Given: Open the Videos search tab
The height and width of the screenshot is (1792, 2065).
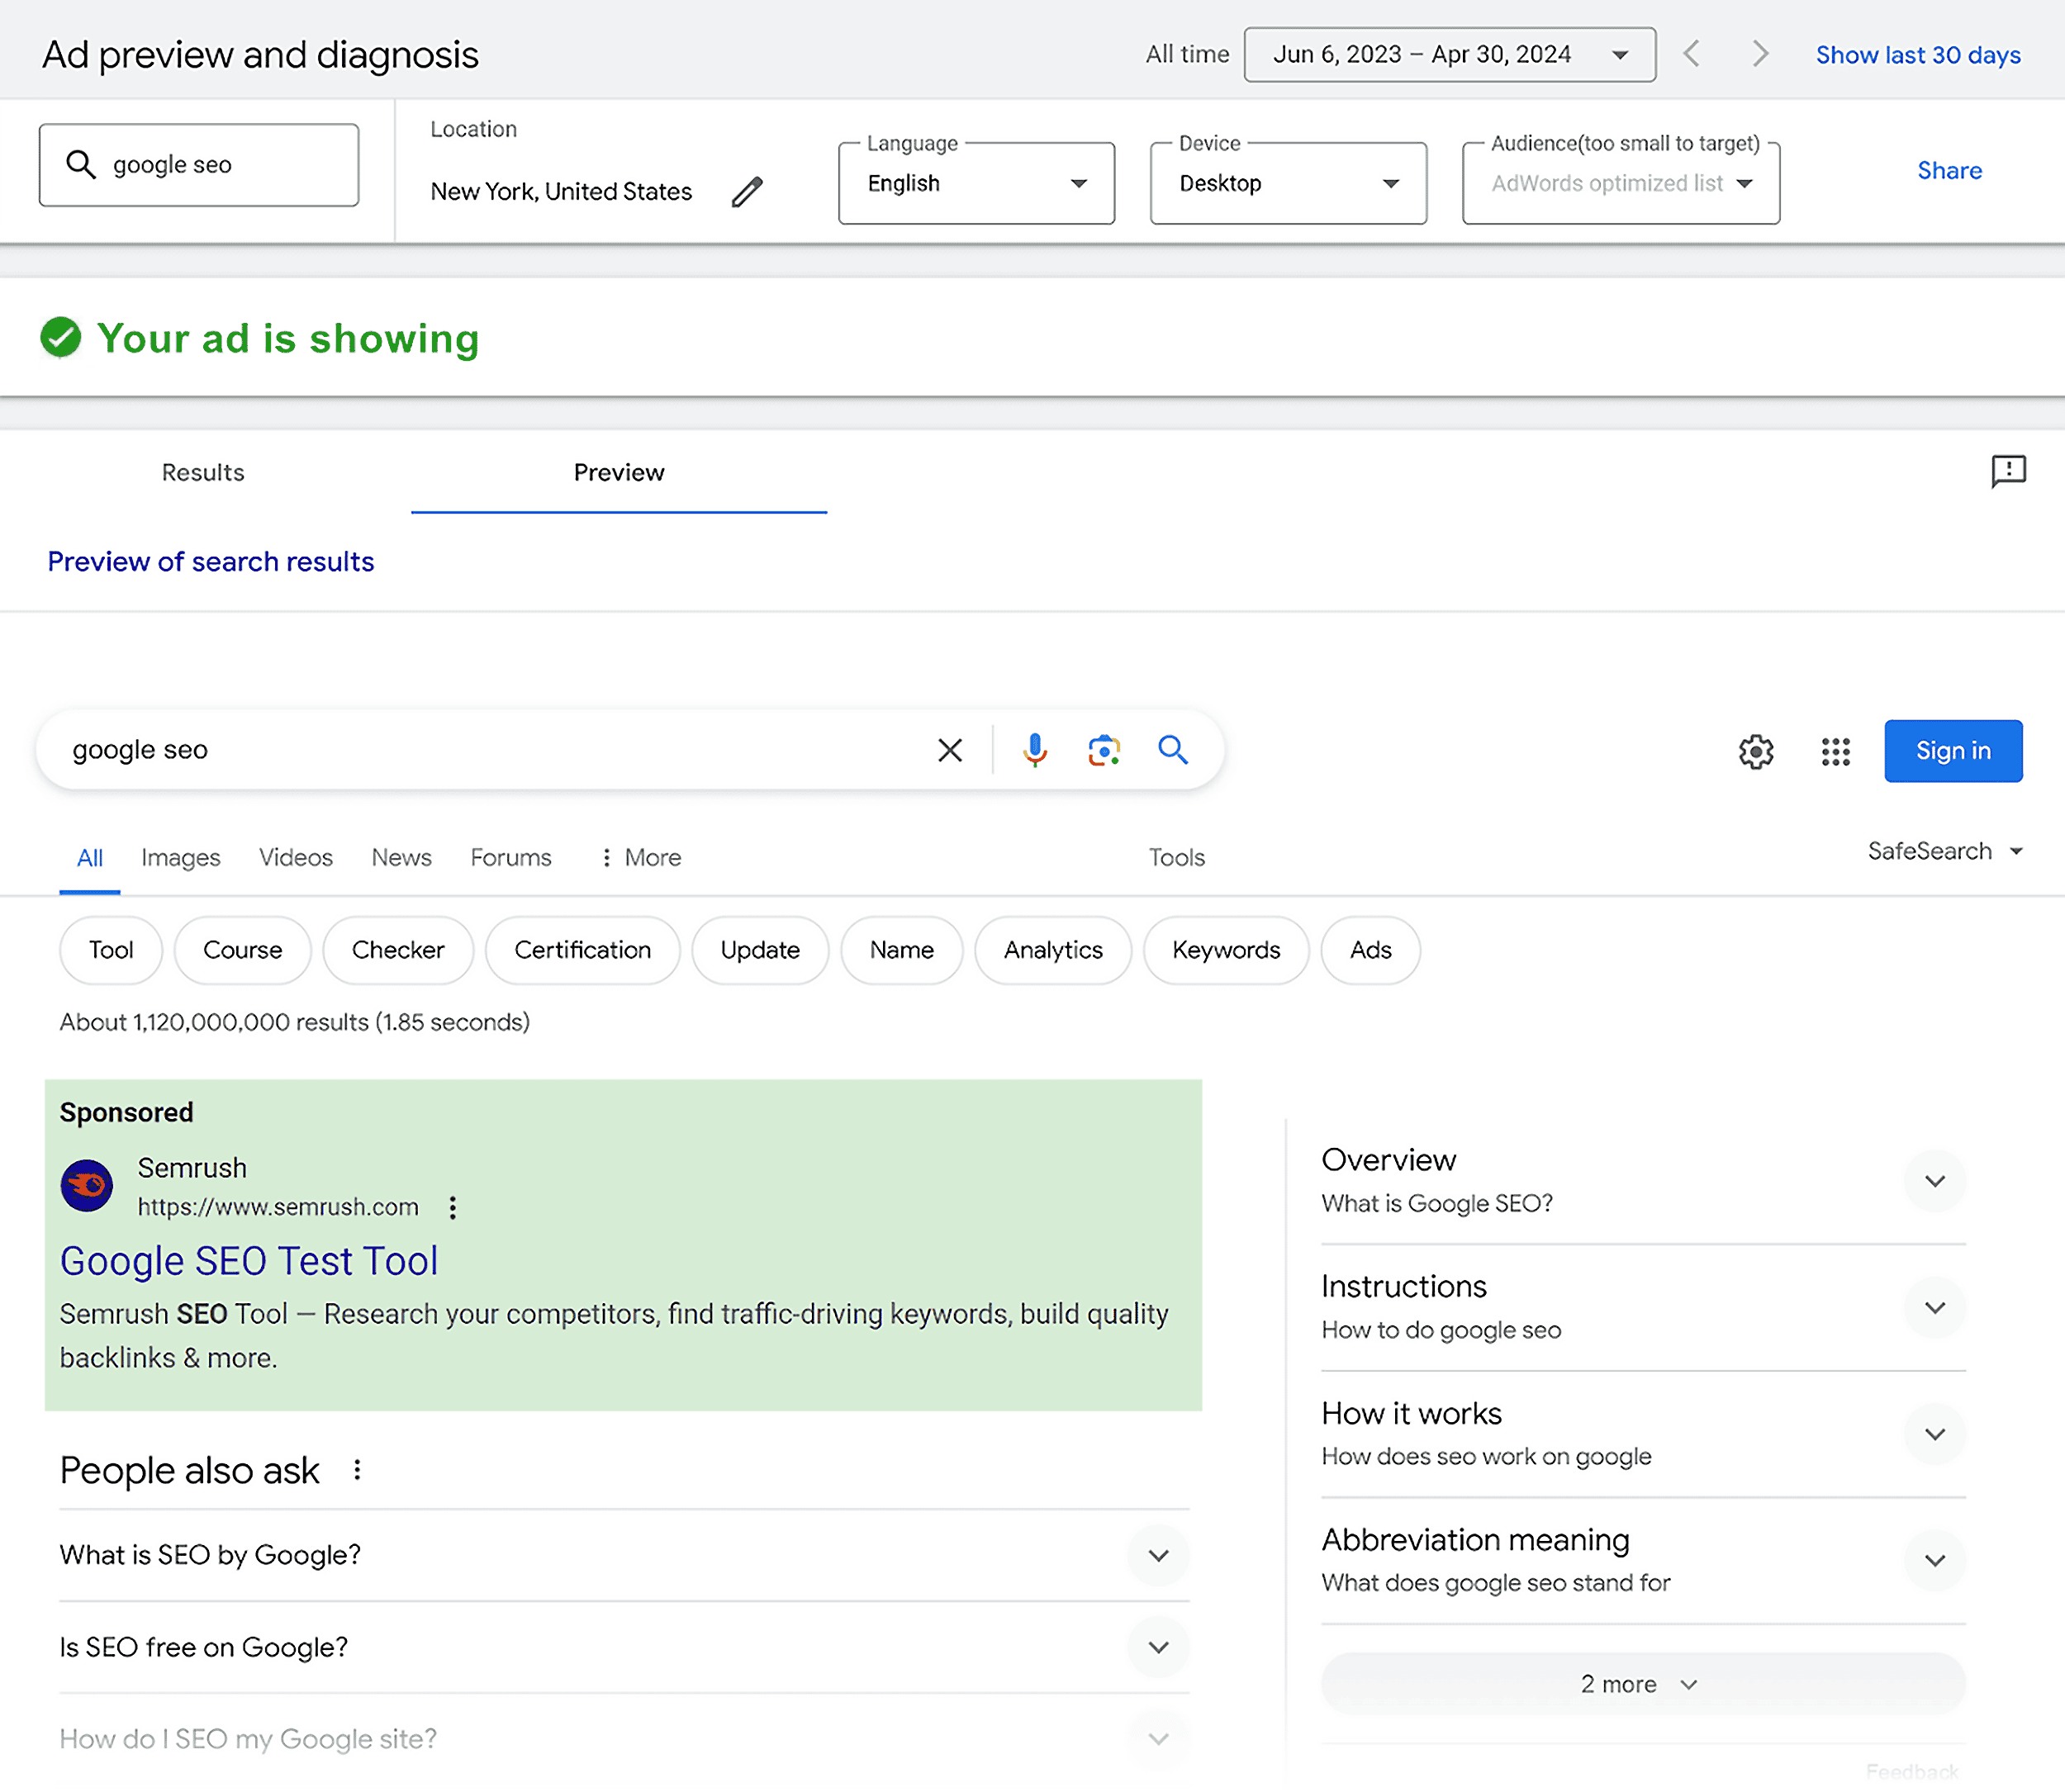Looking at the screenshot, I should (x=295, y=858).
